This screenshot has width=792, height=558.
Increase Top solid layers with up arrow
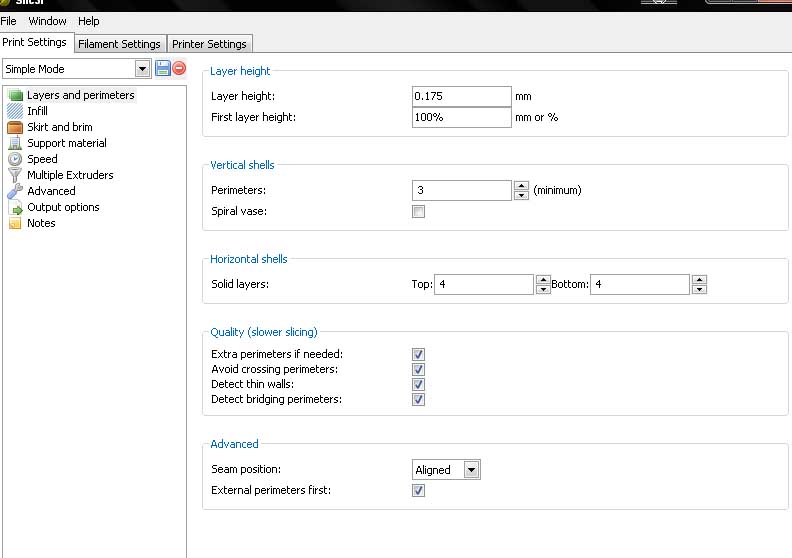(x=543, y=279)
